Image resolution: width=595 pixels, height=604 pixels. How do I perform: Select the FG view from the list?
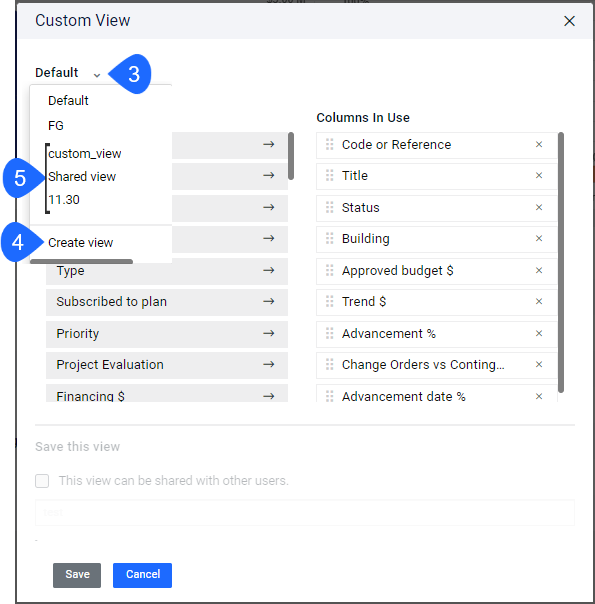pyautogui.click(x=56, y=126)
